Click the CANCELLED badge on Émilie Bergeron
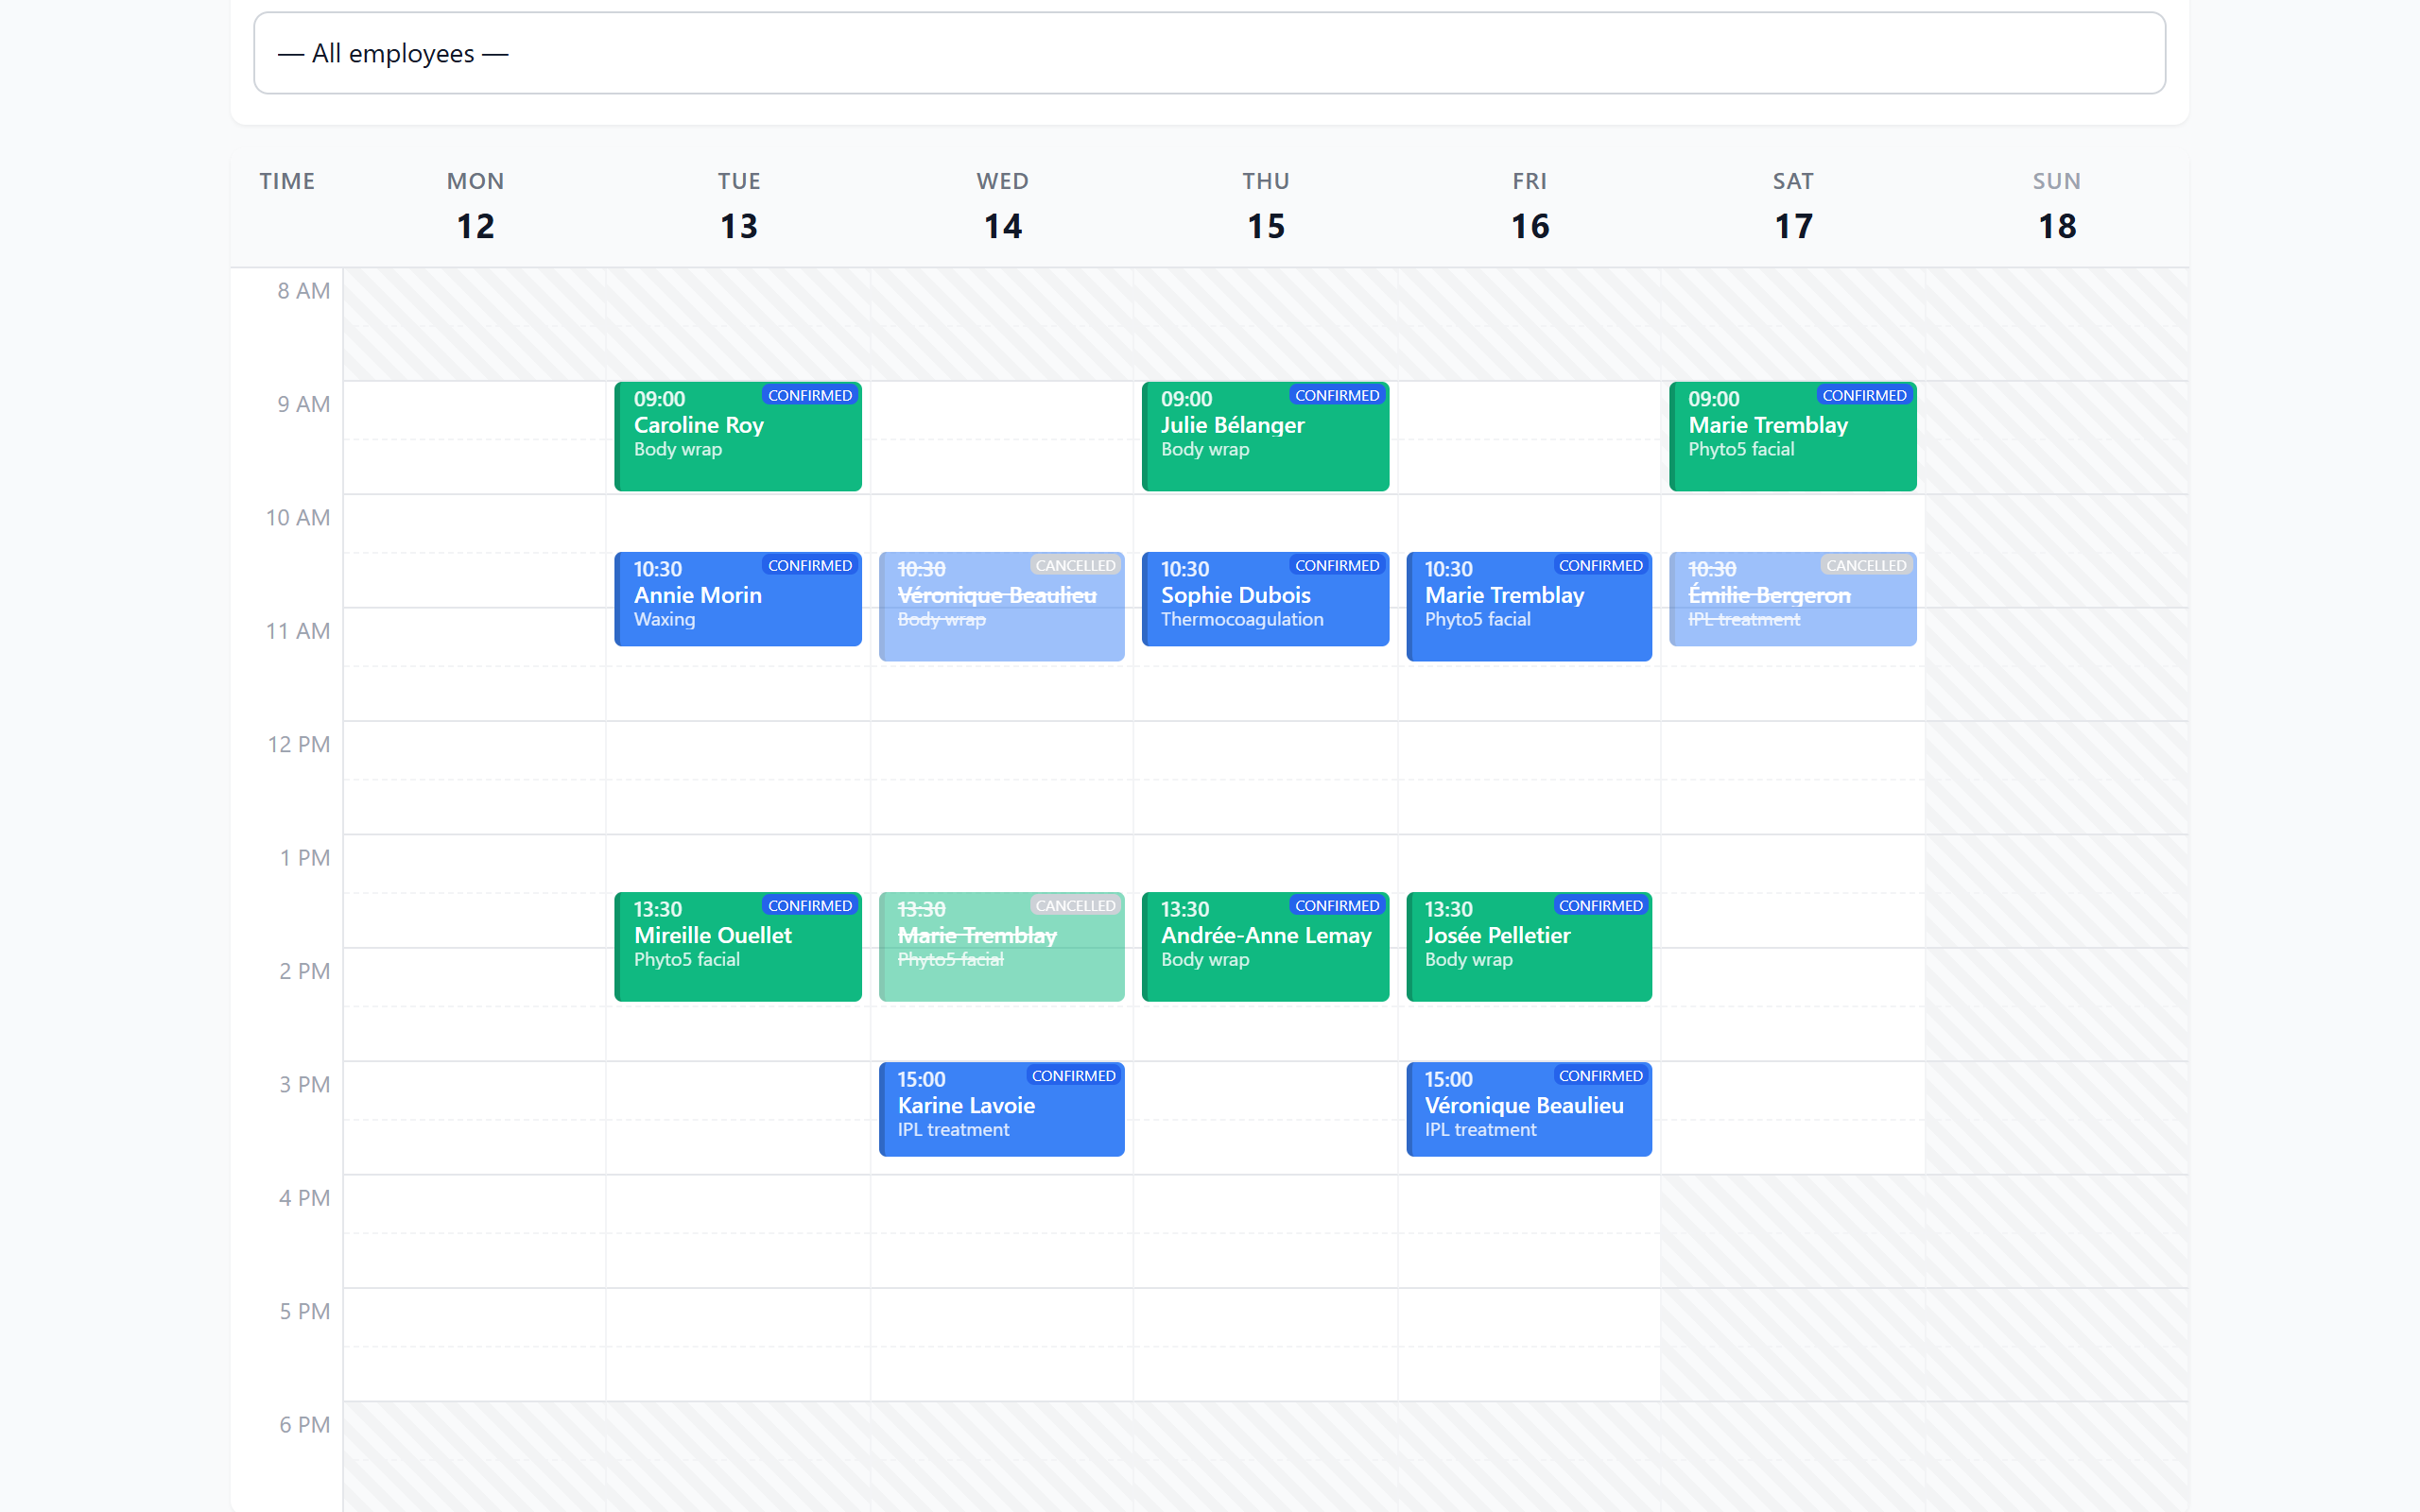This screenshot has height=1512, width=2420. (x=1866, y=565)
